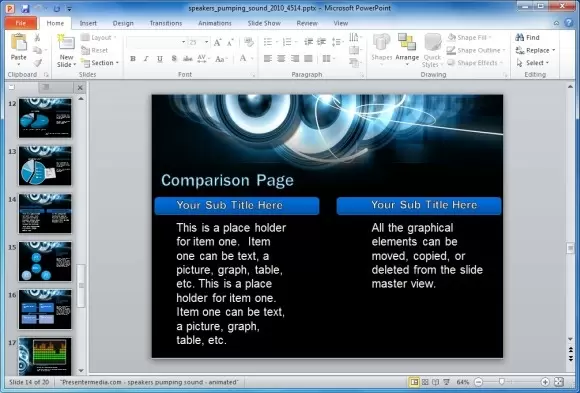This screenshot has height=393, width=580.
Task: Apply Italic formatting
Action: pyautogui.click(x=146, y=59)
